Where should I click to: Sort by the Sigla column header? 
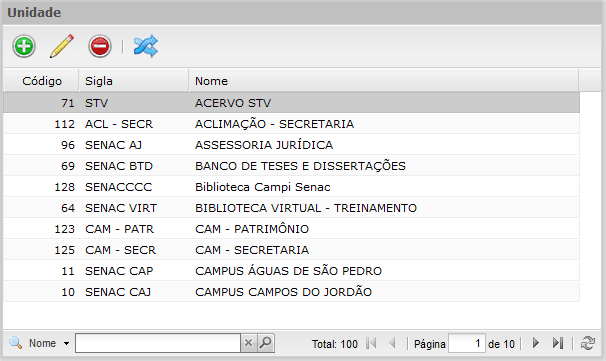coord(134,81)
